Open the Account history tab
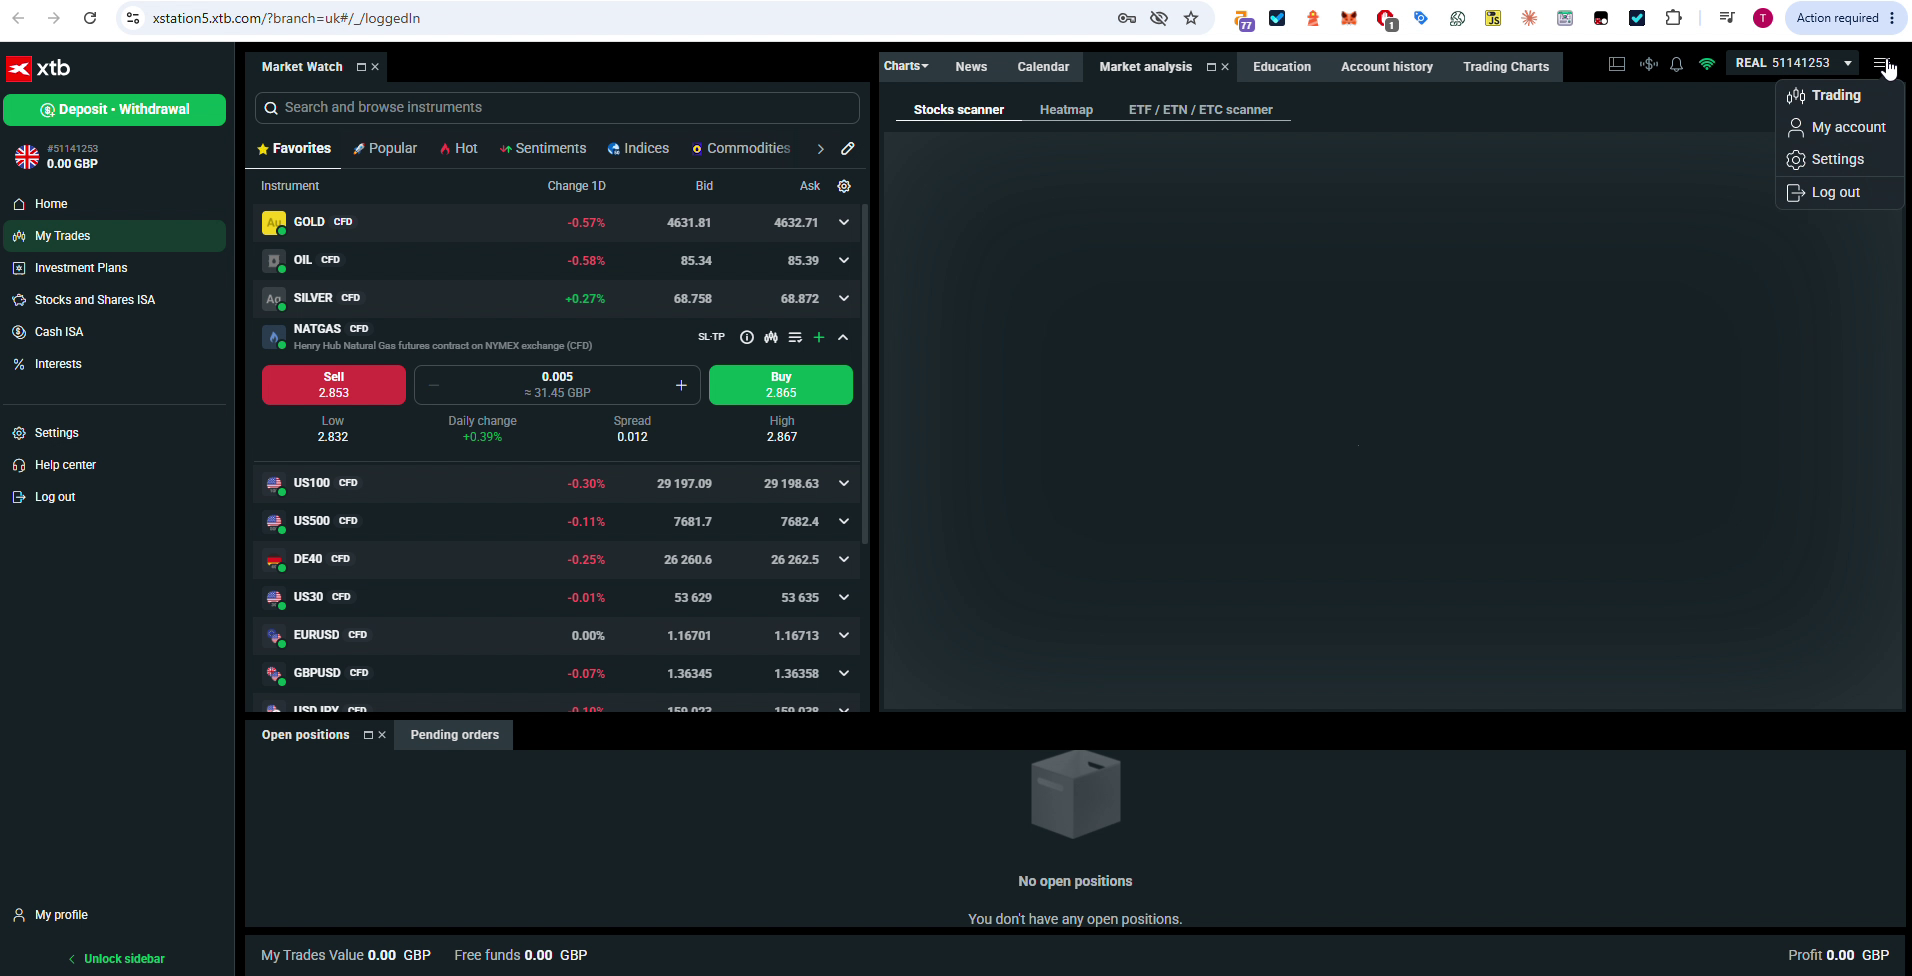 pos(1386,67)
